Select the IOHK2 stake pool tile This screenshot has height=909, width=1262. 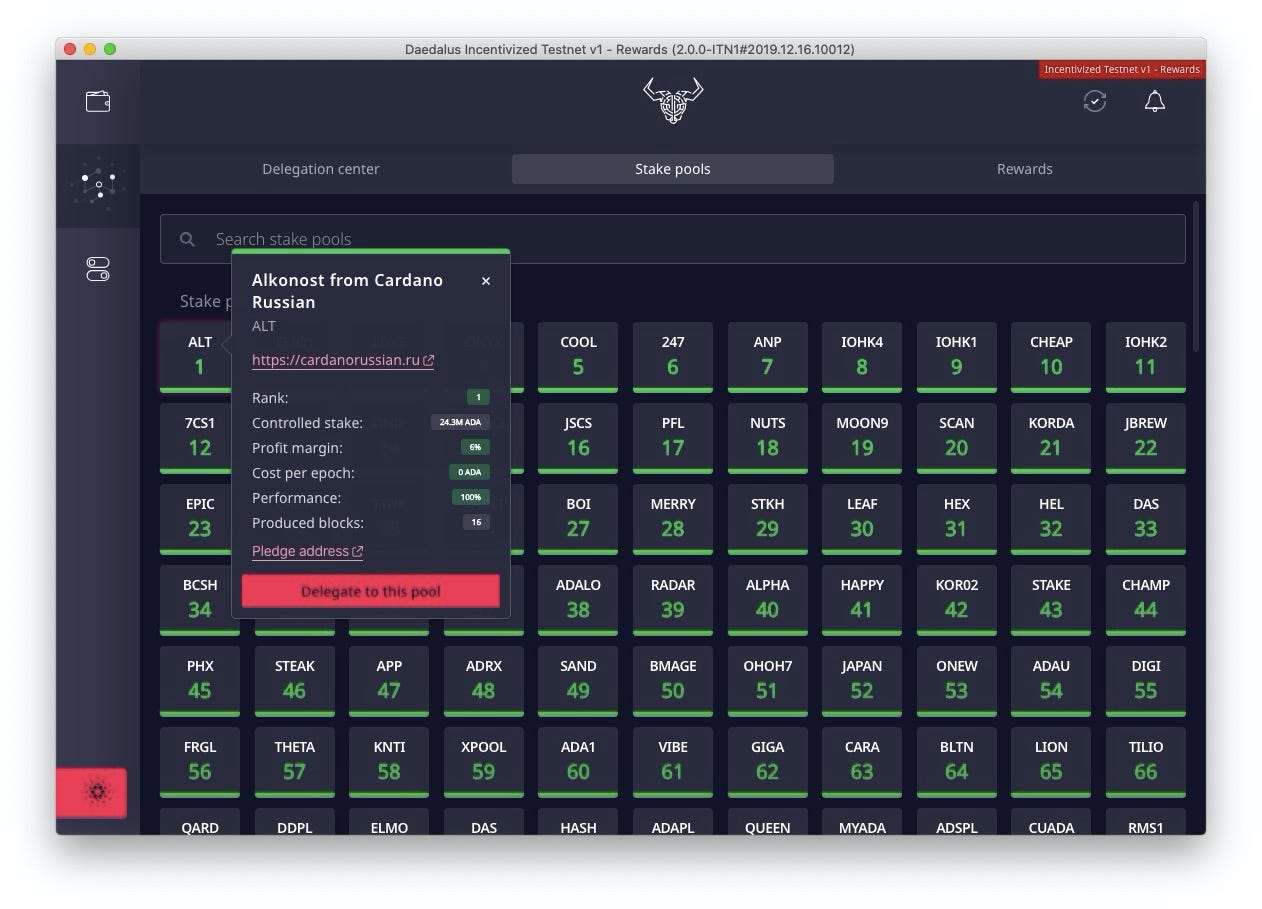coord(1146,357)
